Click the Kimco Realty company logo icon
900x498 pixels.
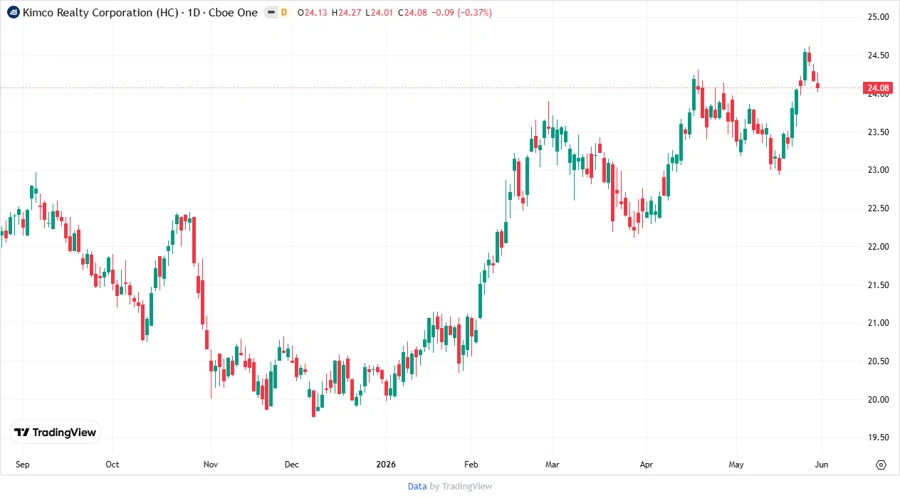point(13,13)
